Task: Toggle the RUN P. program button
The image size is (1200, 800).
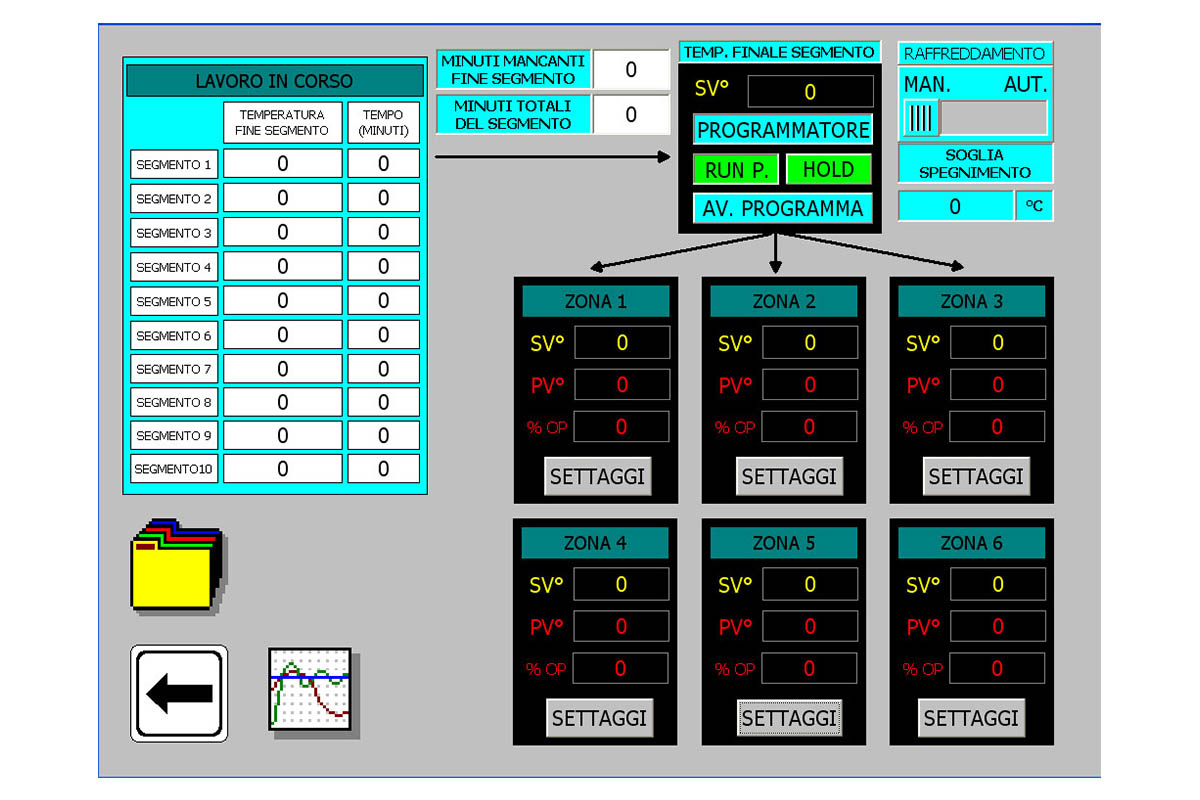Action: (x=735, y=170)
